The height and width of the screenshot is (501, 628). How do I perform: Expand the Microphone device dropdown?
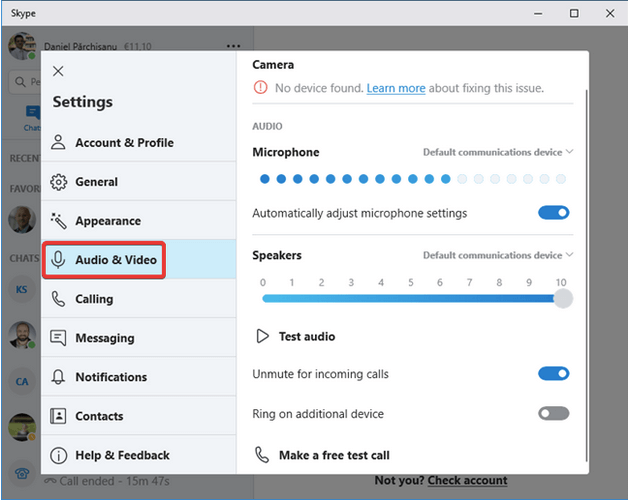pos(498,152)
